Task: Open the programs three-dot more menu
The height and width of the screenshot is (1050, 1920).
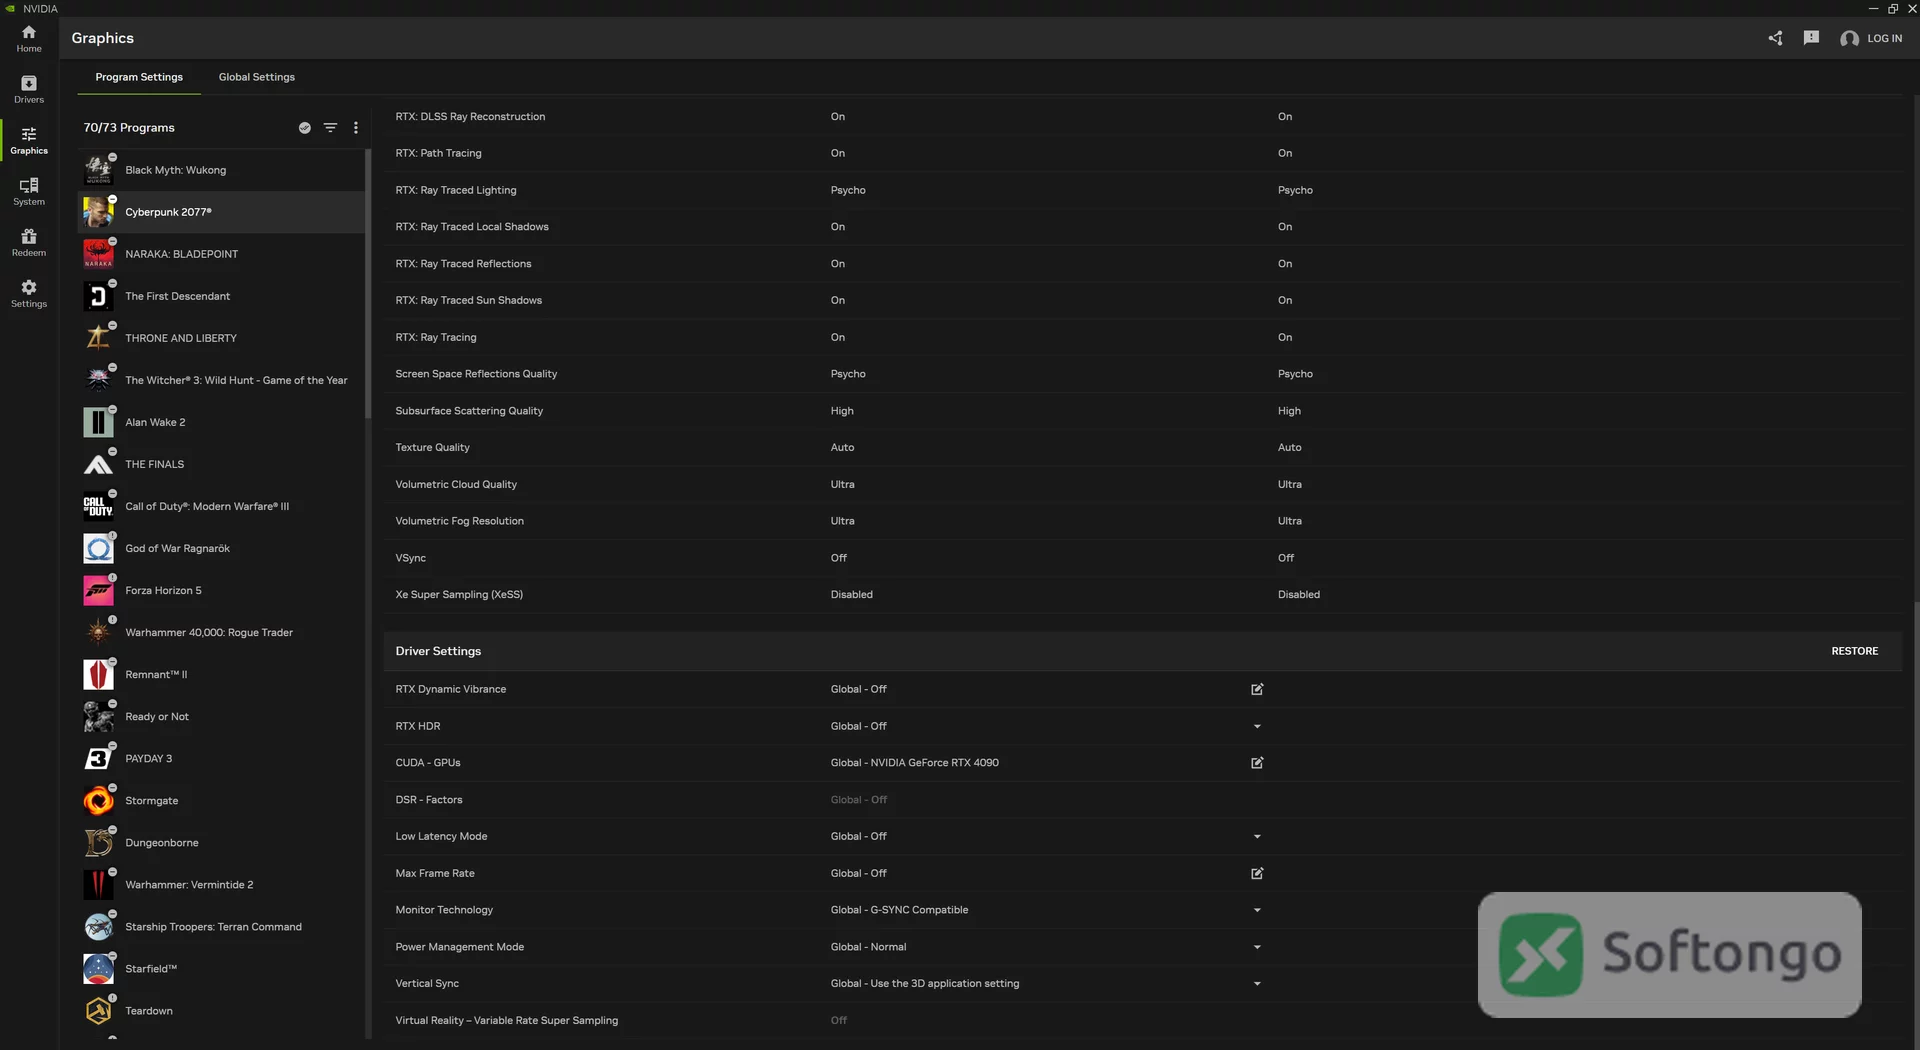Action: point(356,128)
